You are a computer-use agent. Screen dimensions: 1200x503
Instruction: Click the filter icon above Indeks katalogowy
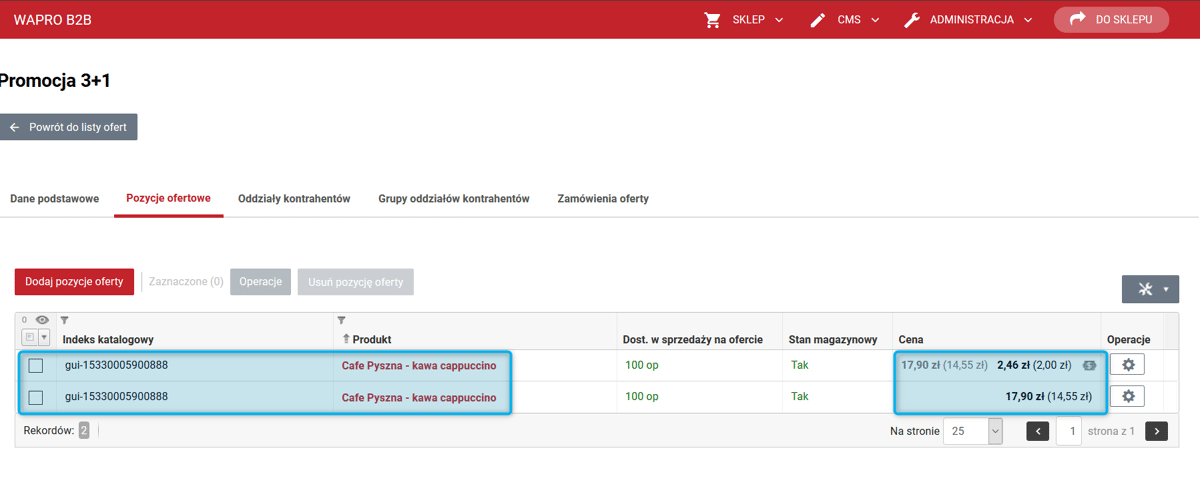pyautogui.click(x=65, y=321)
